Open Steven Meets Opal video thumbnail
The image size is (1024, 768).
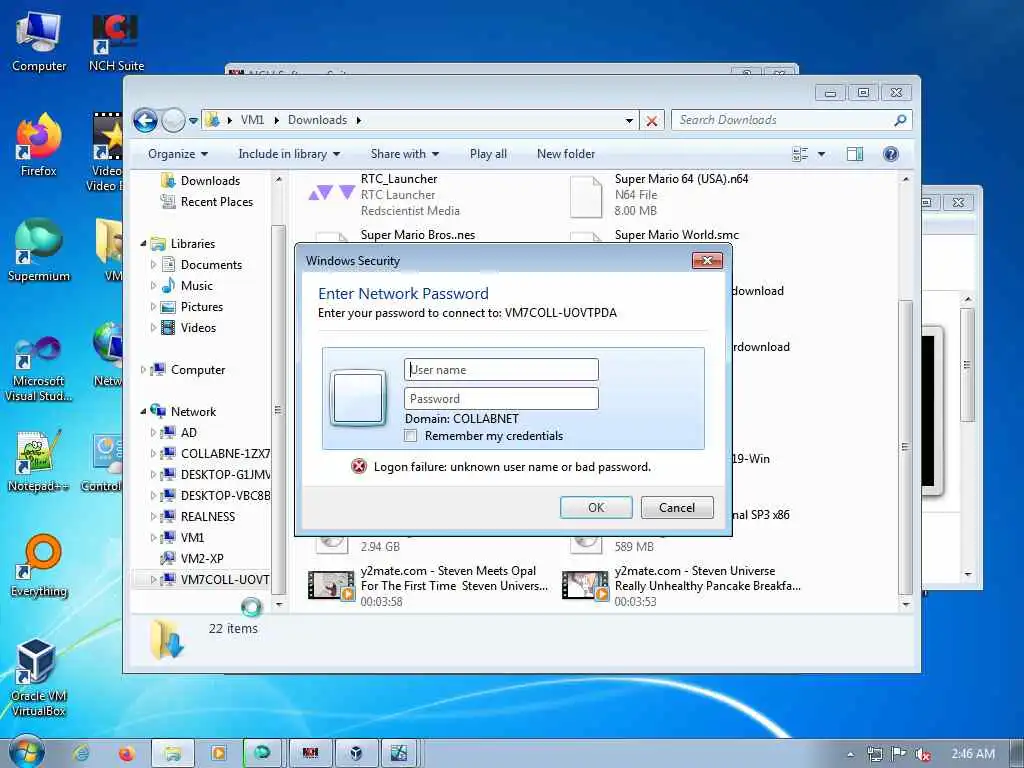(331, 585)
